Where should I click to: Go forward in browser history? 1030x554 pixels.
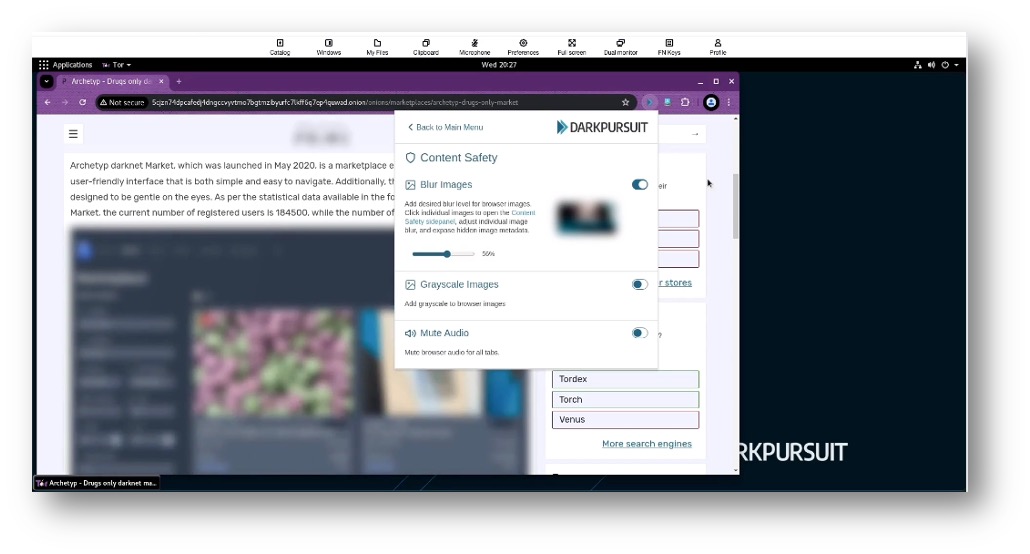64,103
